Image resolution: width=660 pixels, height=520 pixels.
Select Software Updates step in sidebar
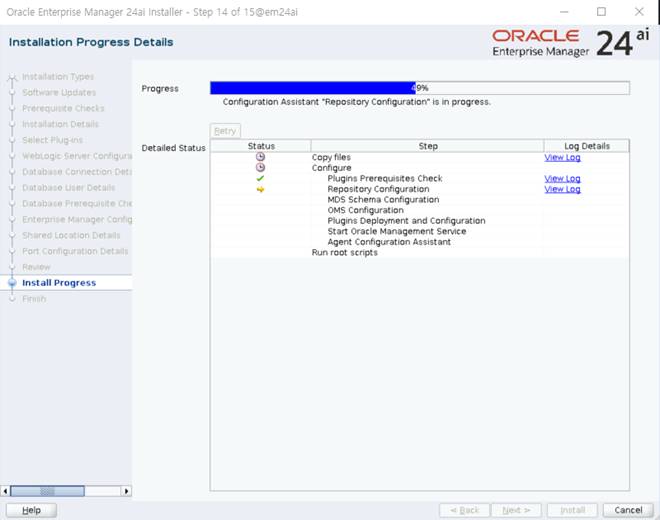[59, 93]
